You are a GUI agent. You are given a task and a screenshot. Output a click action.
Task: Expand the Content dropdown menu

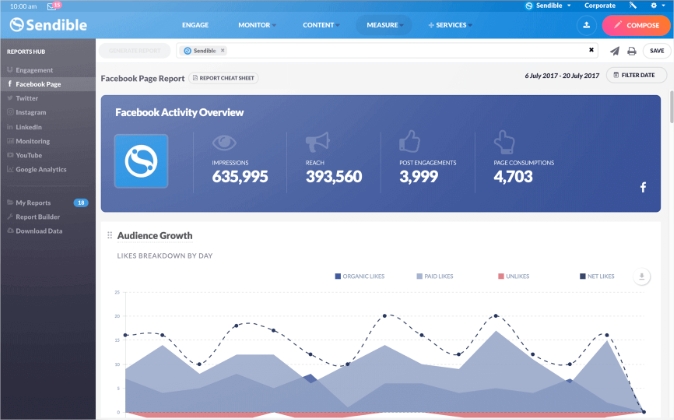click(321, 25)
